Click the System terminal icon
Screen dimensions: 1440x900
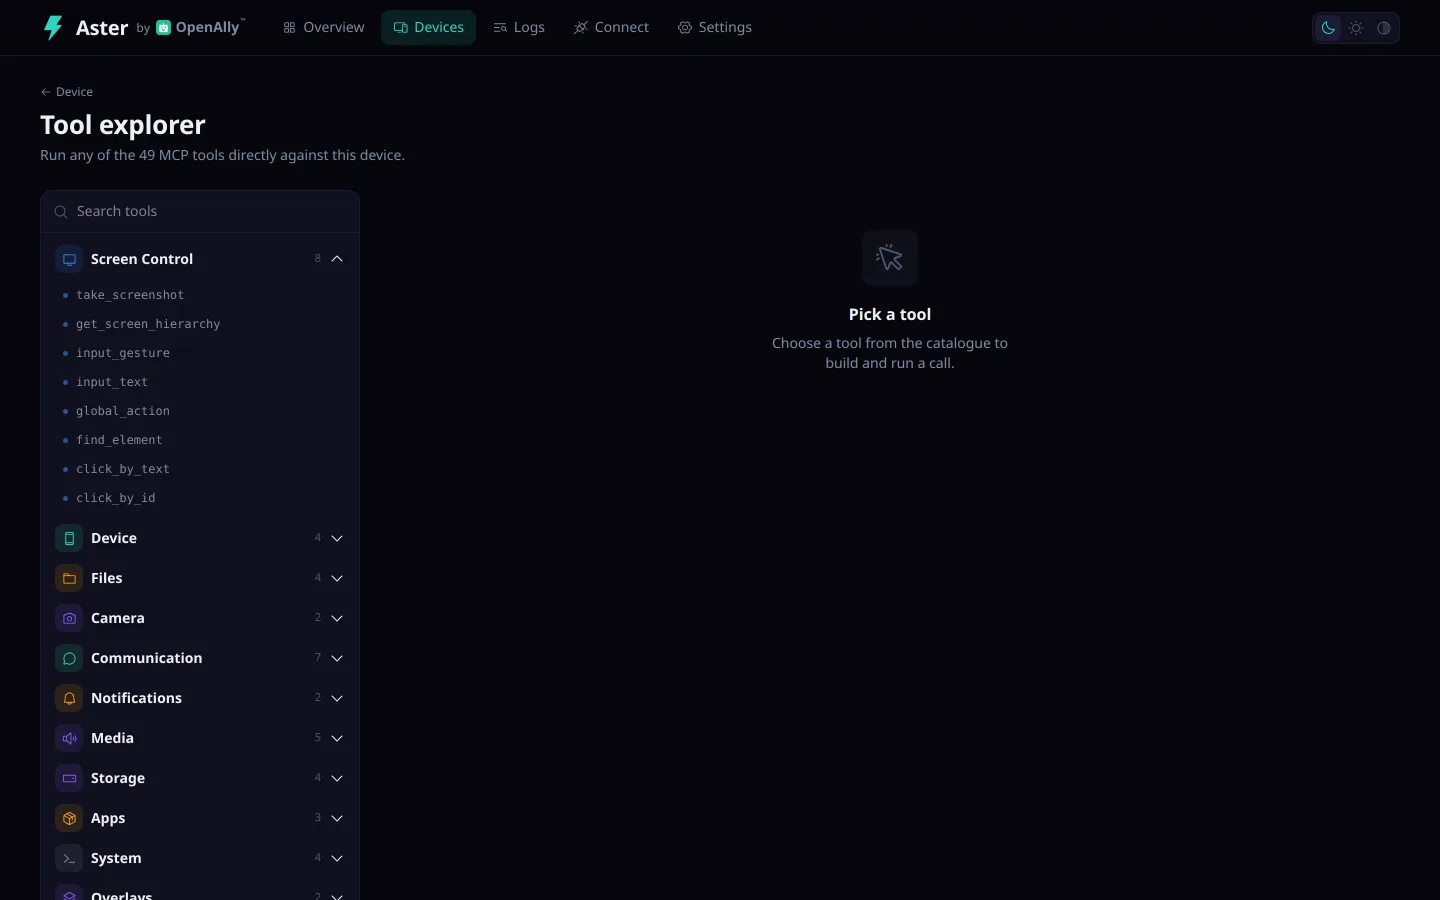69,858
